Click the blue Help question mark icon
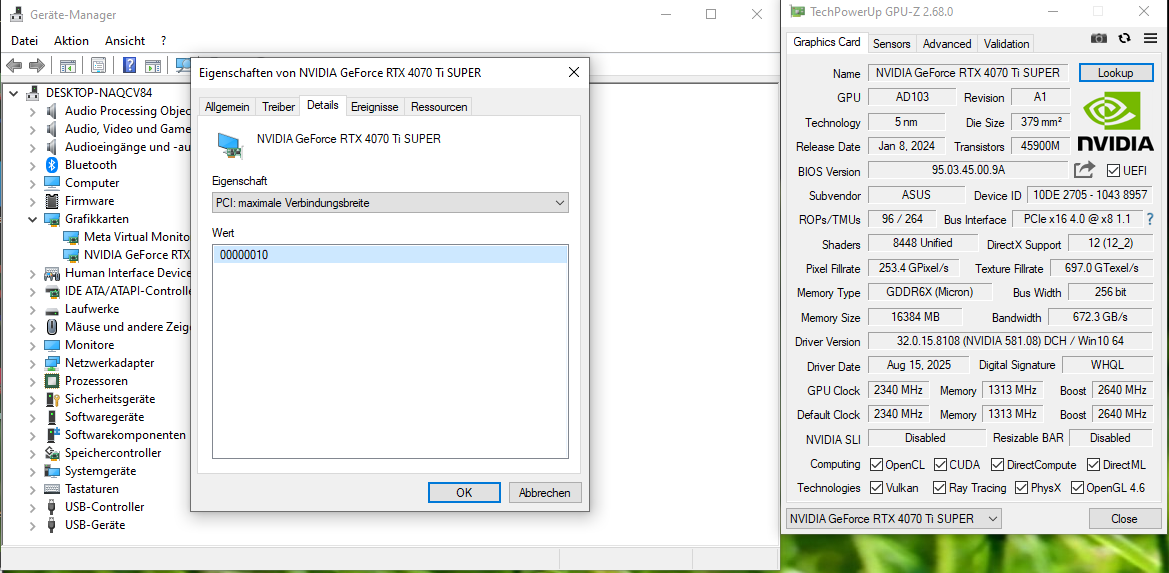1169x573 pixels. 129,66
